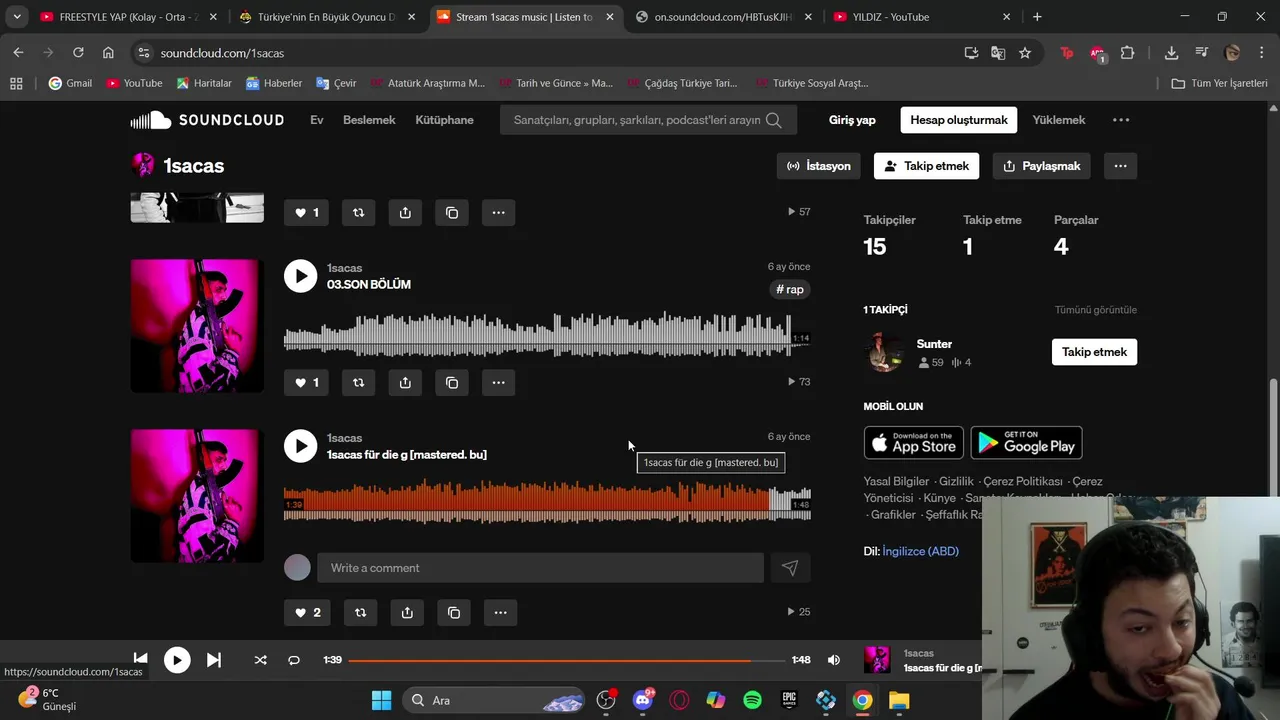This screenshot has width=1280, height=720.
Task: Open Chrome downloads icon
Action: click(1172, 53)
